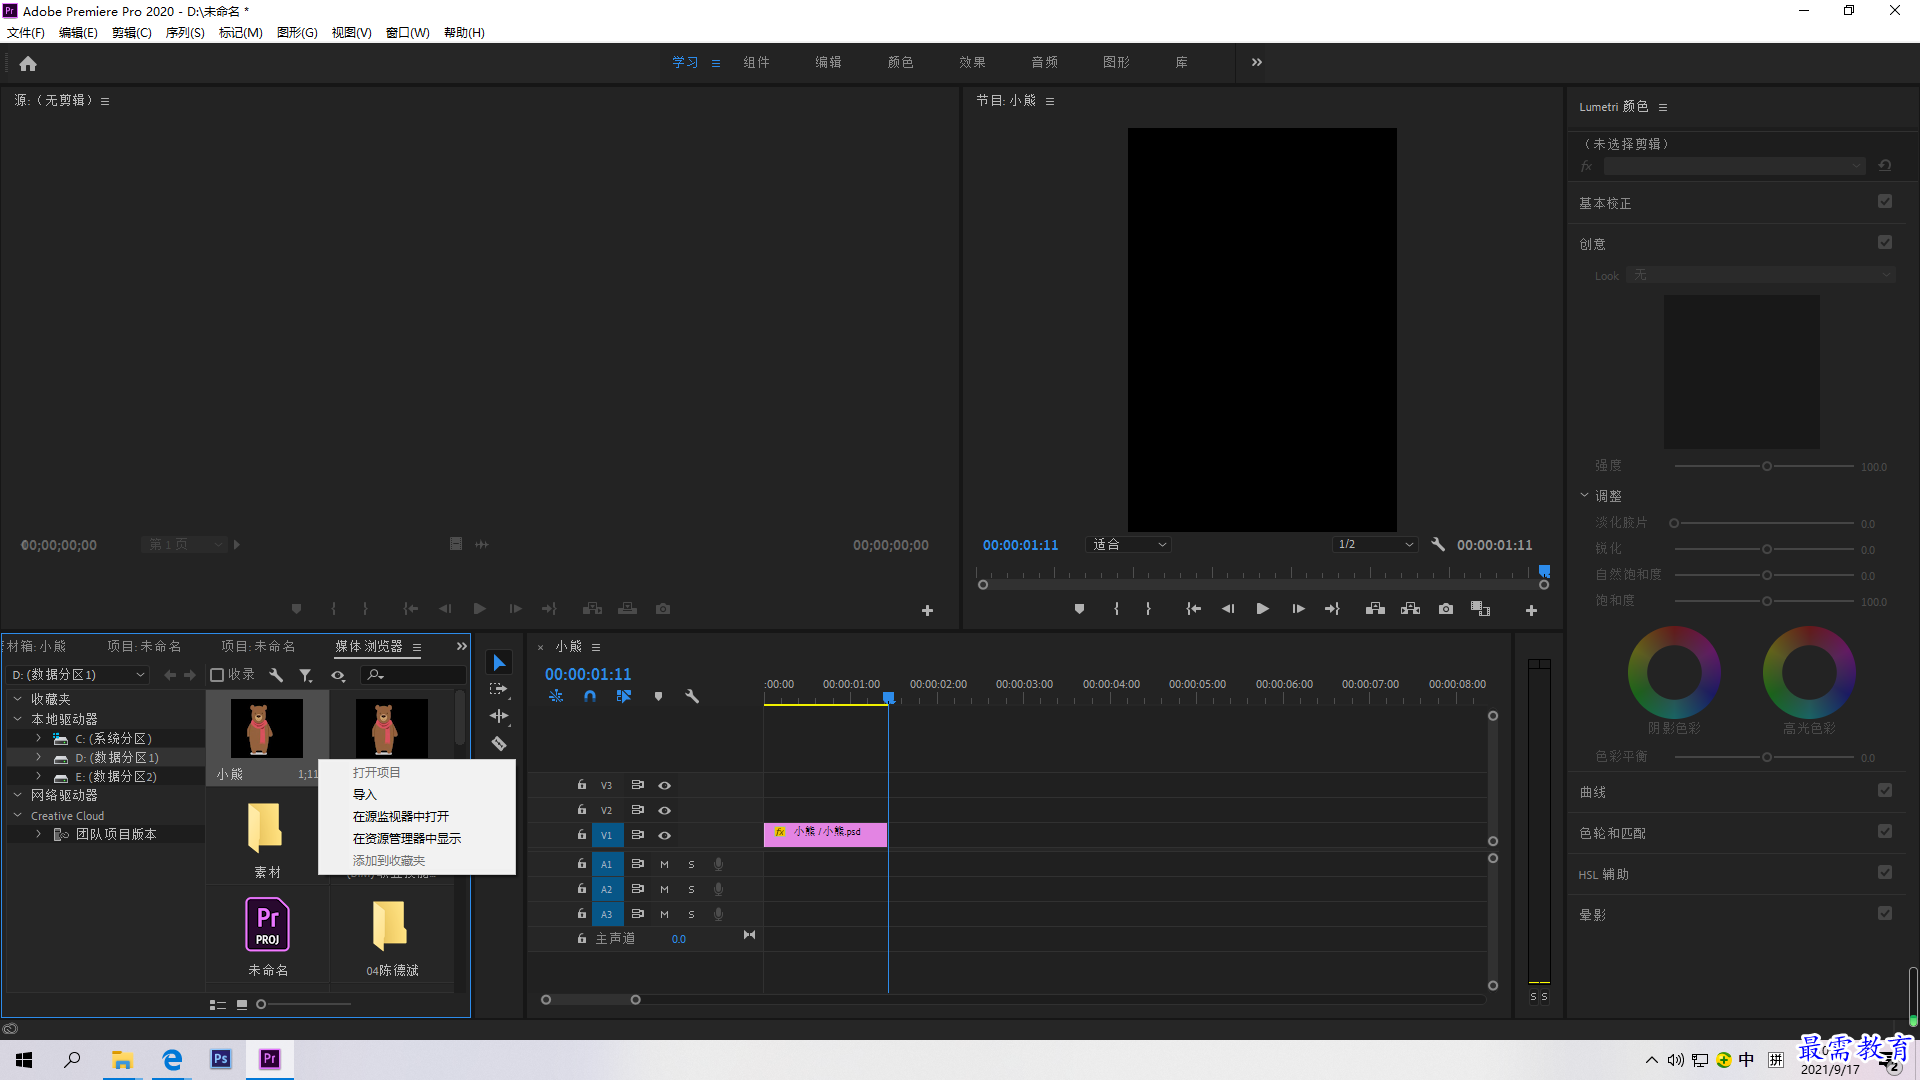Open media browser filter funnel icon

pyautogui.click(x=306, y=676)
